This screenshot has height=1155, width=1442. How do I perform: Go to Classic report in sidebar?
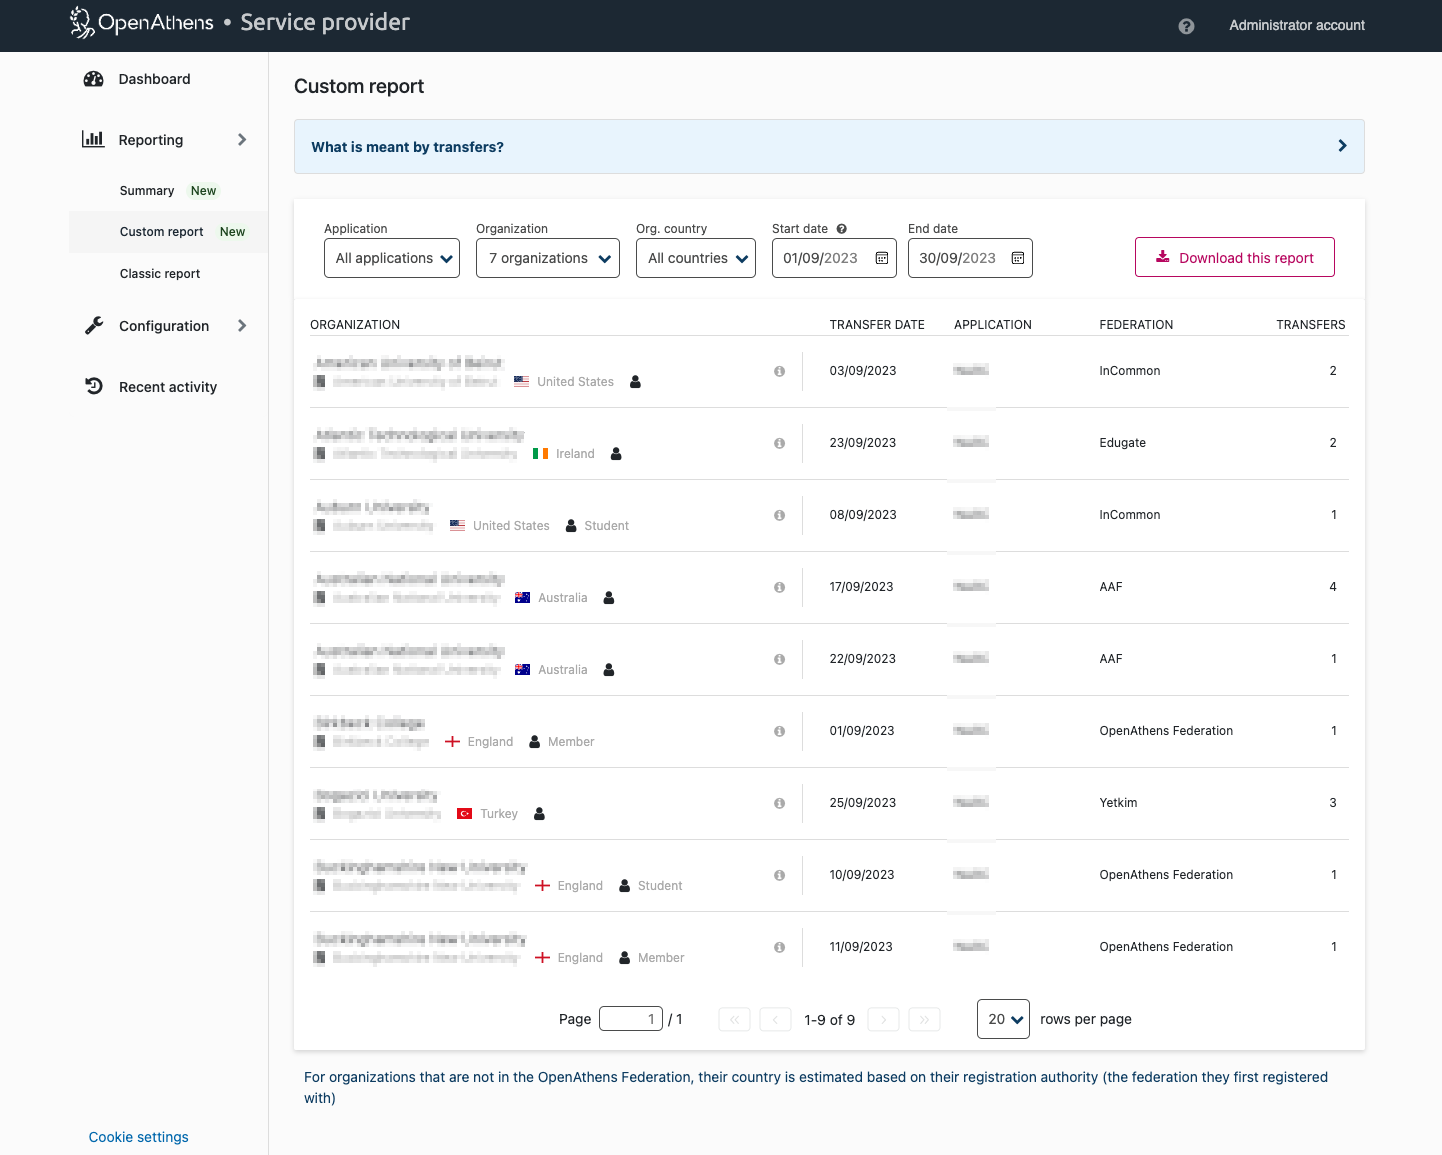[x=160, y=274]
